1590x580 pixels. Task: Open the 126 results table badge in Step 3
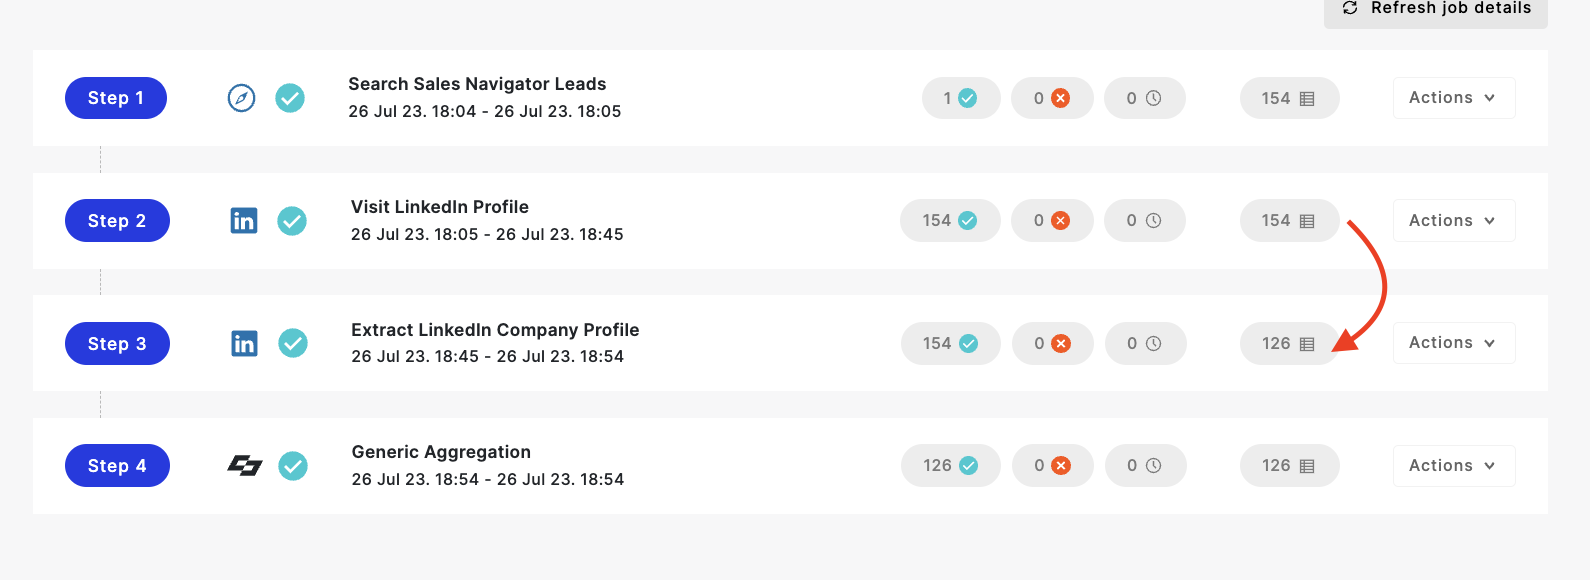[1289, 344]
